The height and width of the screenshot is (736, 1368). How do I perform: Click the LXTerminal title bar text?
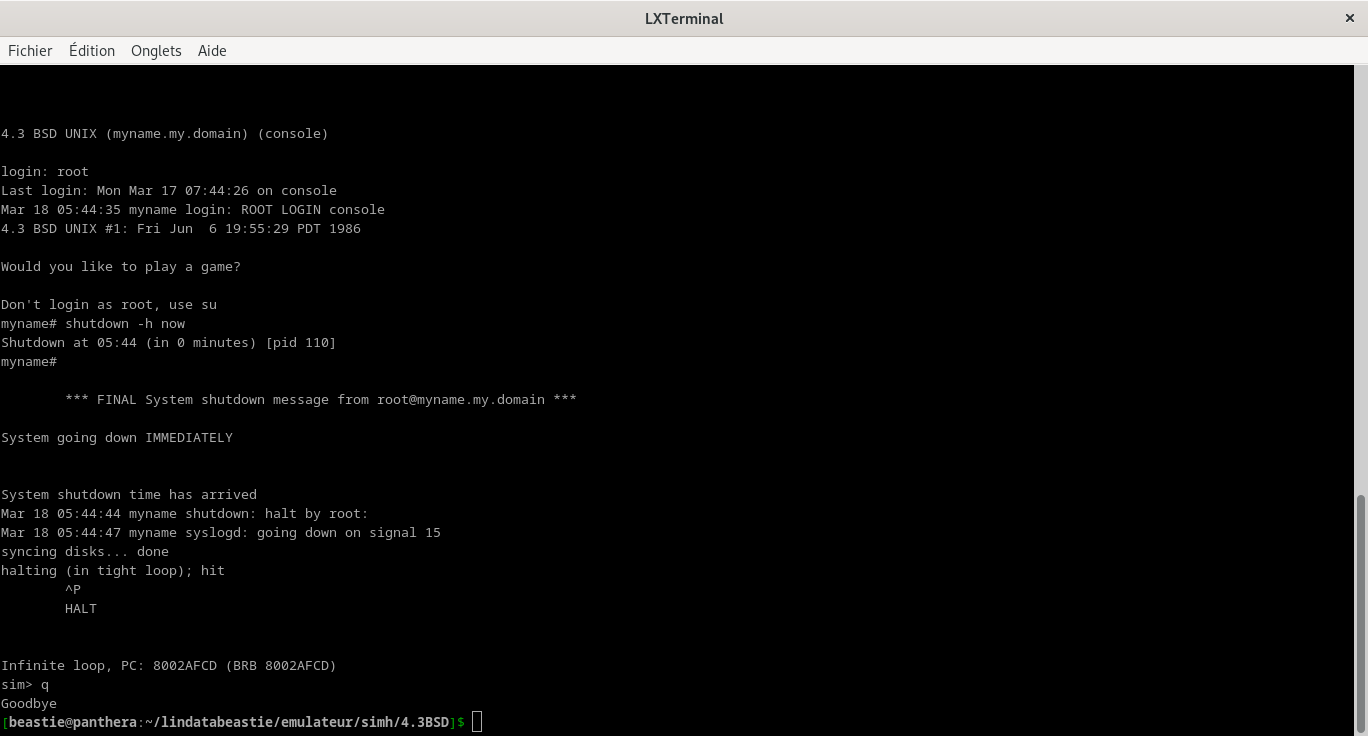pyautogui.click(x=684, y=18)
